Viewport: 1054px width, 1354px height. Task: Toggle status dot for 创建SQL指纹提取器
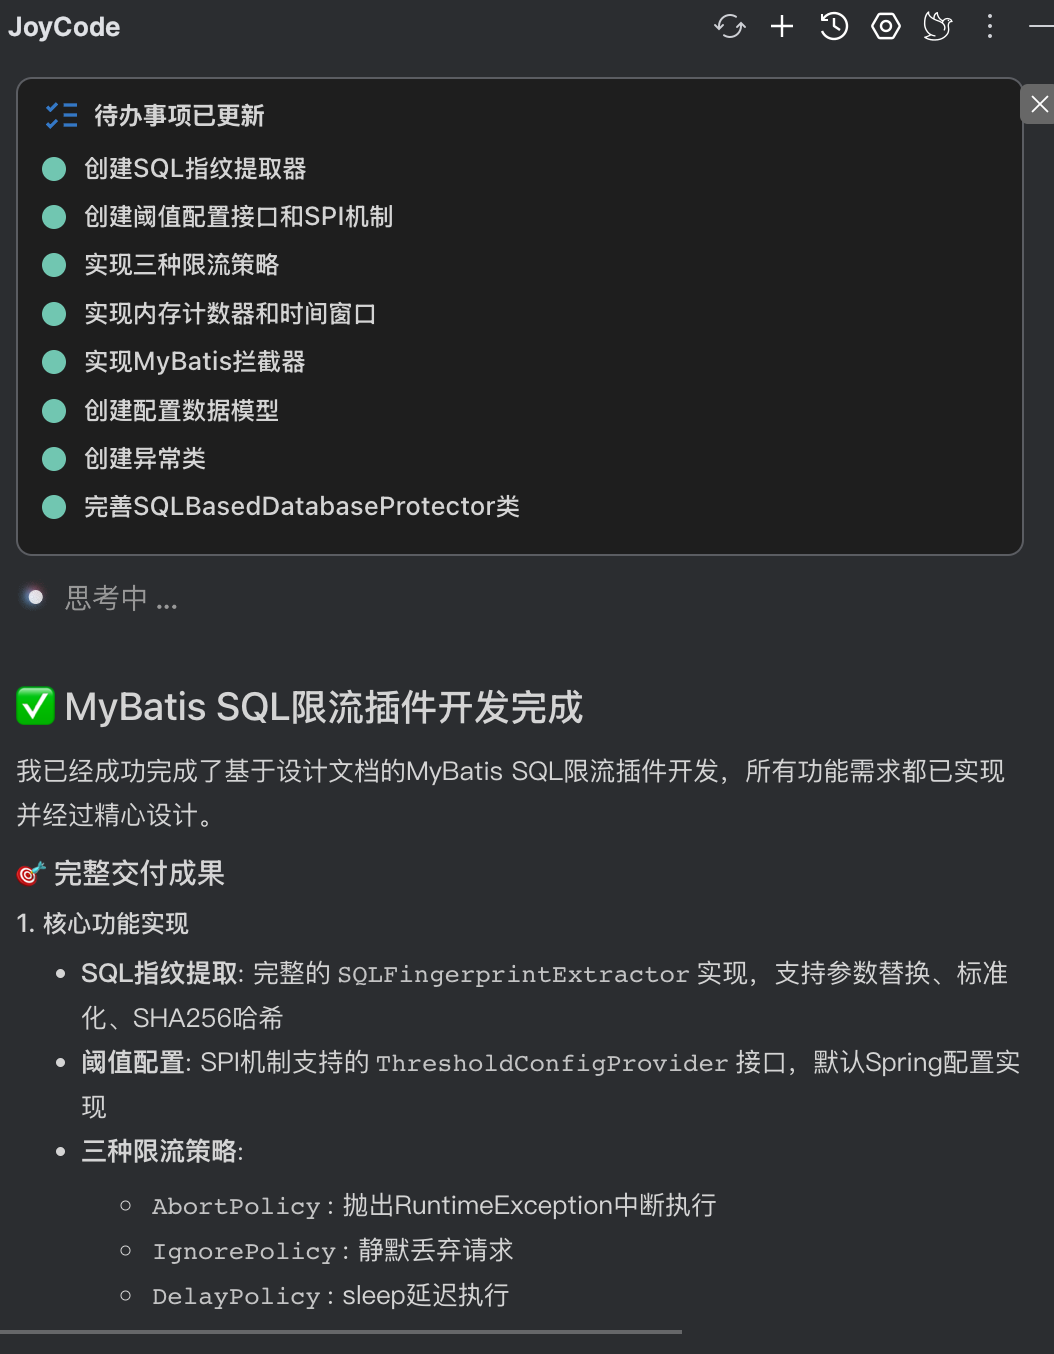[x=54, y=169]
